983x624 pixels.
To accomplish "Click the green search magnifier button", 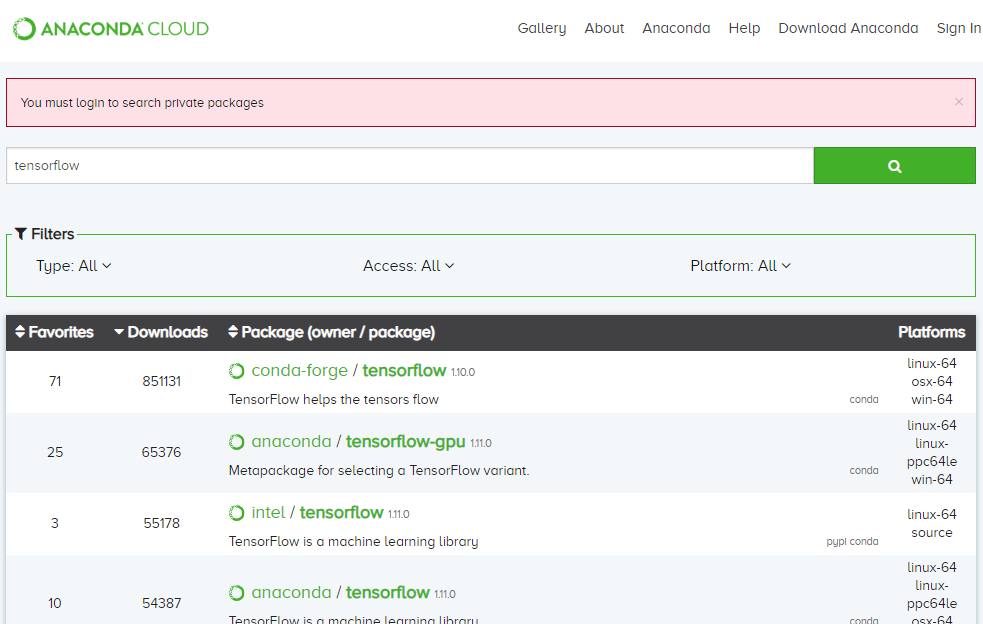I will pyautogui.click(x=895, y=166).
